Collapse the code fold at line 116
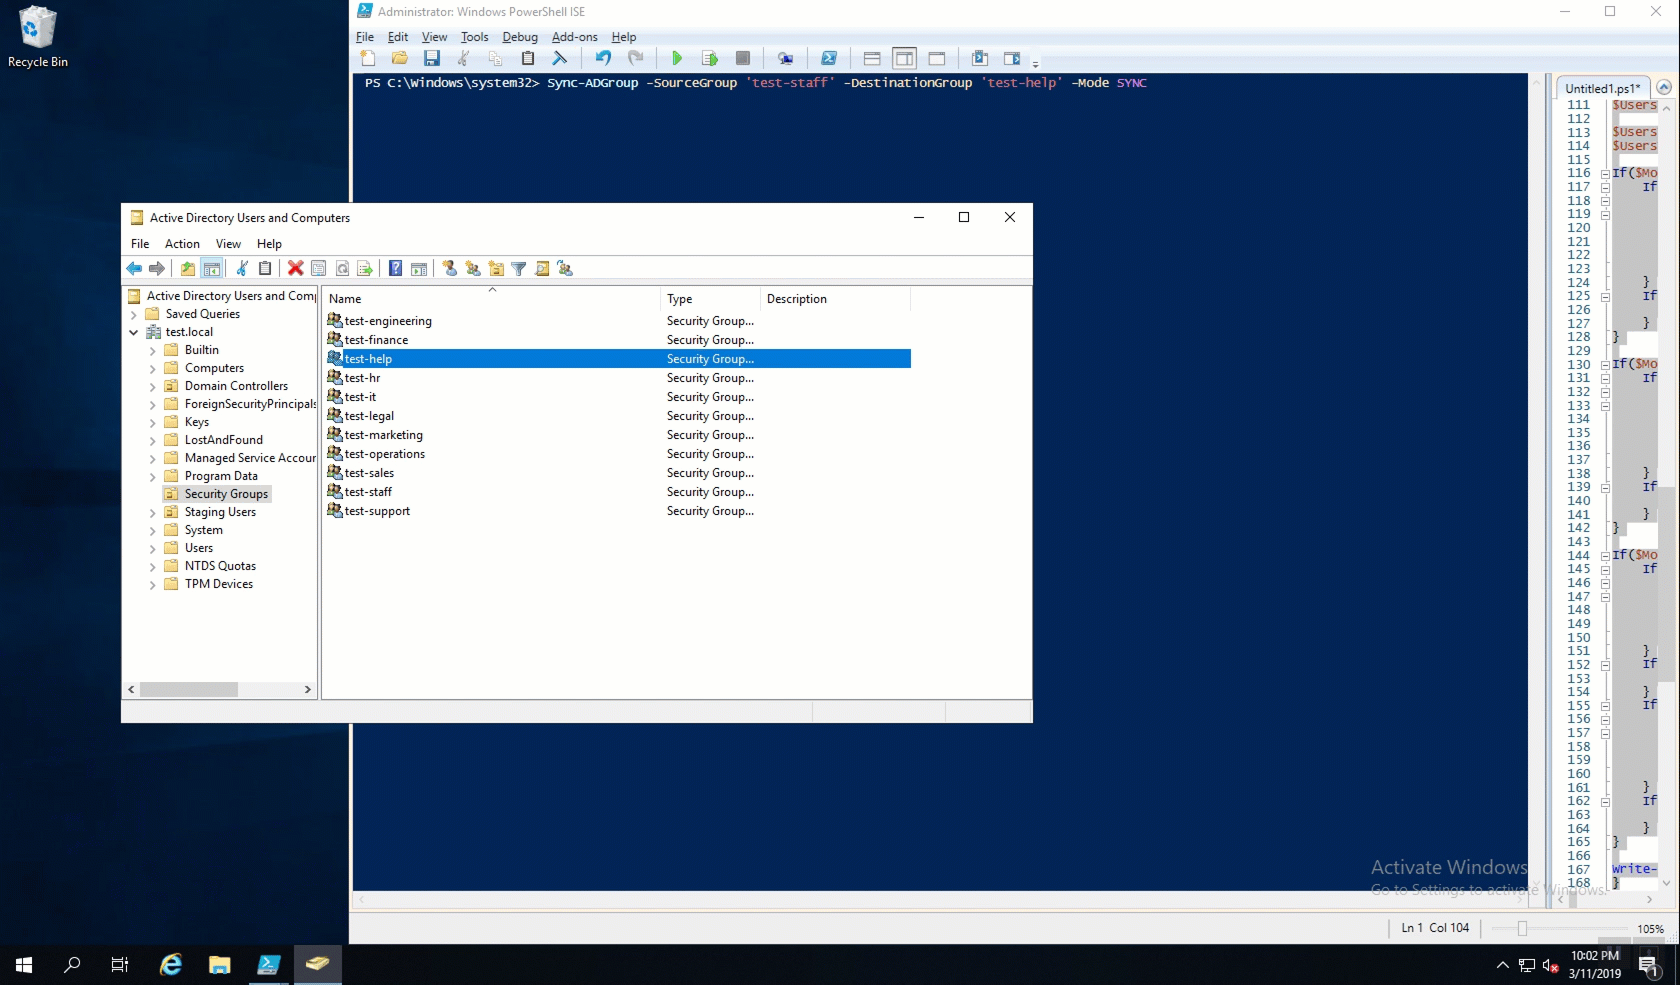This screenshot has width=1680, height=985. 1605,174
